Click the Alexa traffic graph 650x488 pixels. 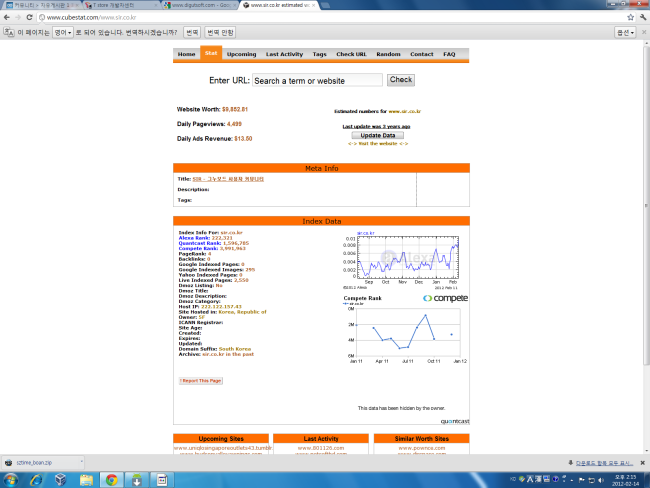401,260
